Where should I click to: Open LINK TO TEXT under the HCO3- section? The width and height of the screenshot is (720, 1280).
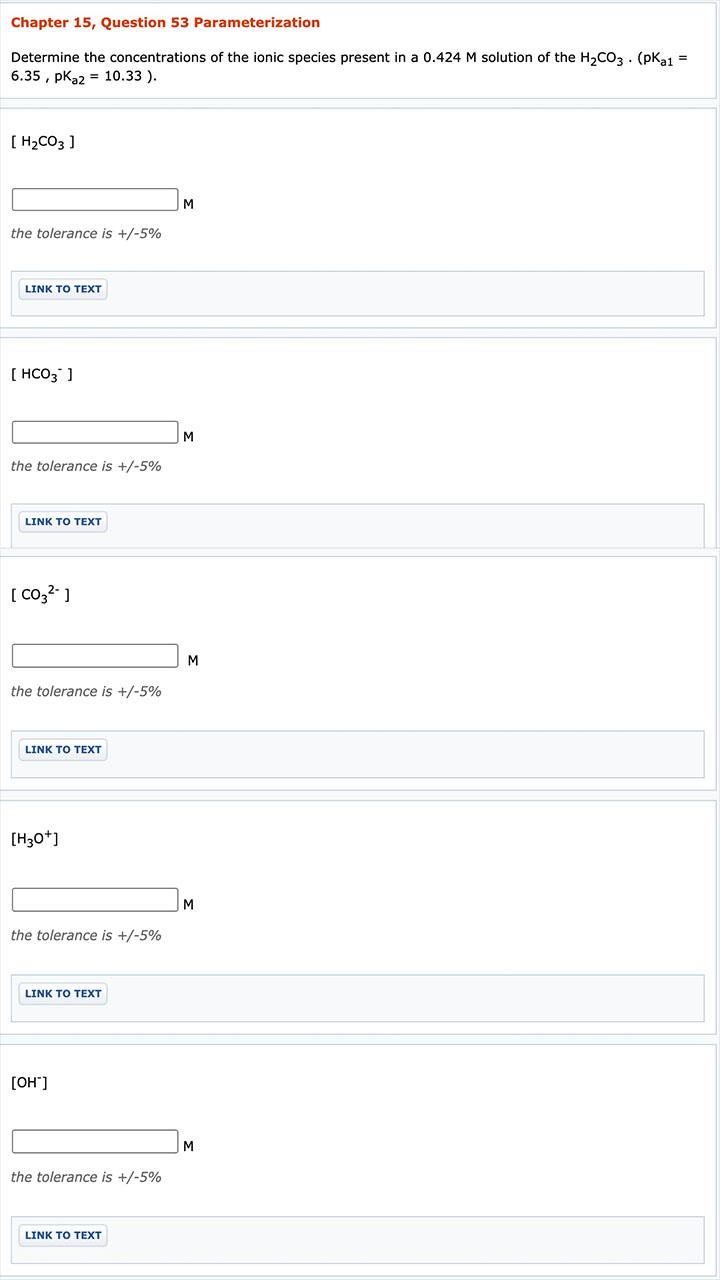tap(62, 521)
